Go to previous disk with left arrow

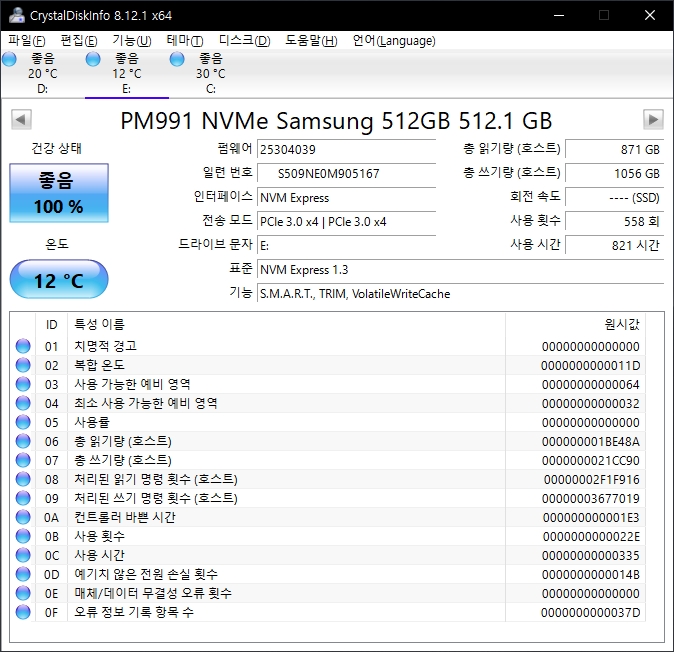click(20, 120)
